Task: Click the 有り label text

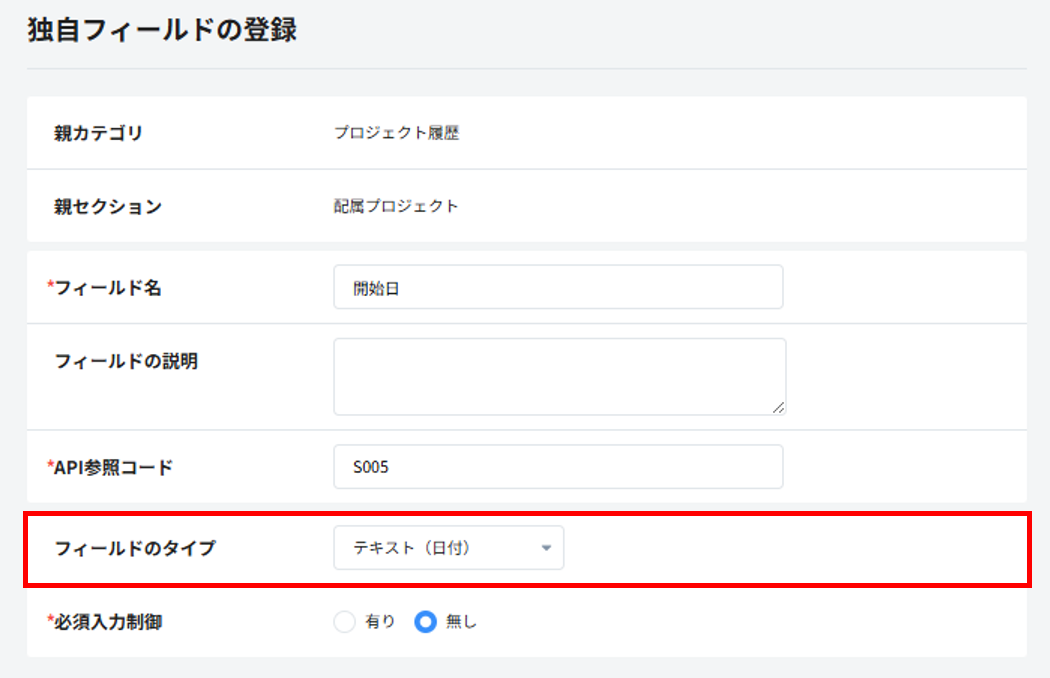Action: 380,622
